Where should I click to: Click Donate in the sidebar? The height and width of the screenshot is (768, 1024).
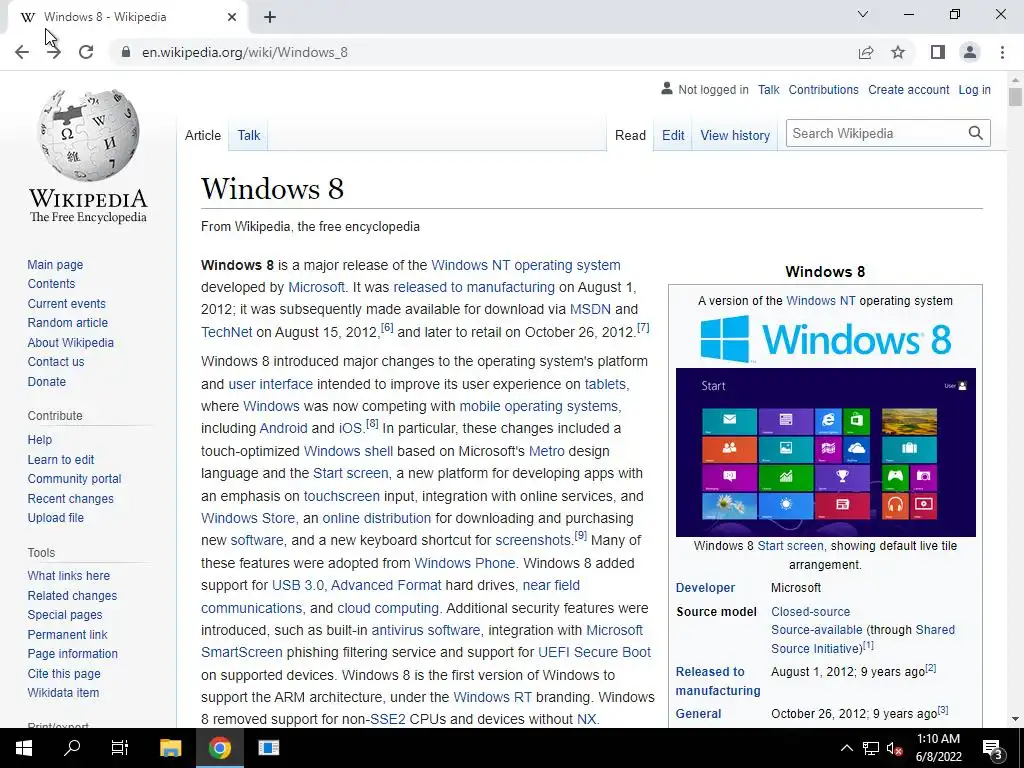tap(46, 381)
